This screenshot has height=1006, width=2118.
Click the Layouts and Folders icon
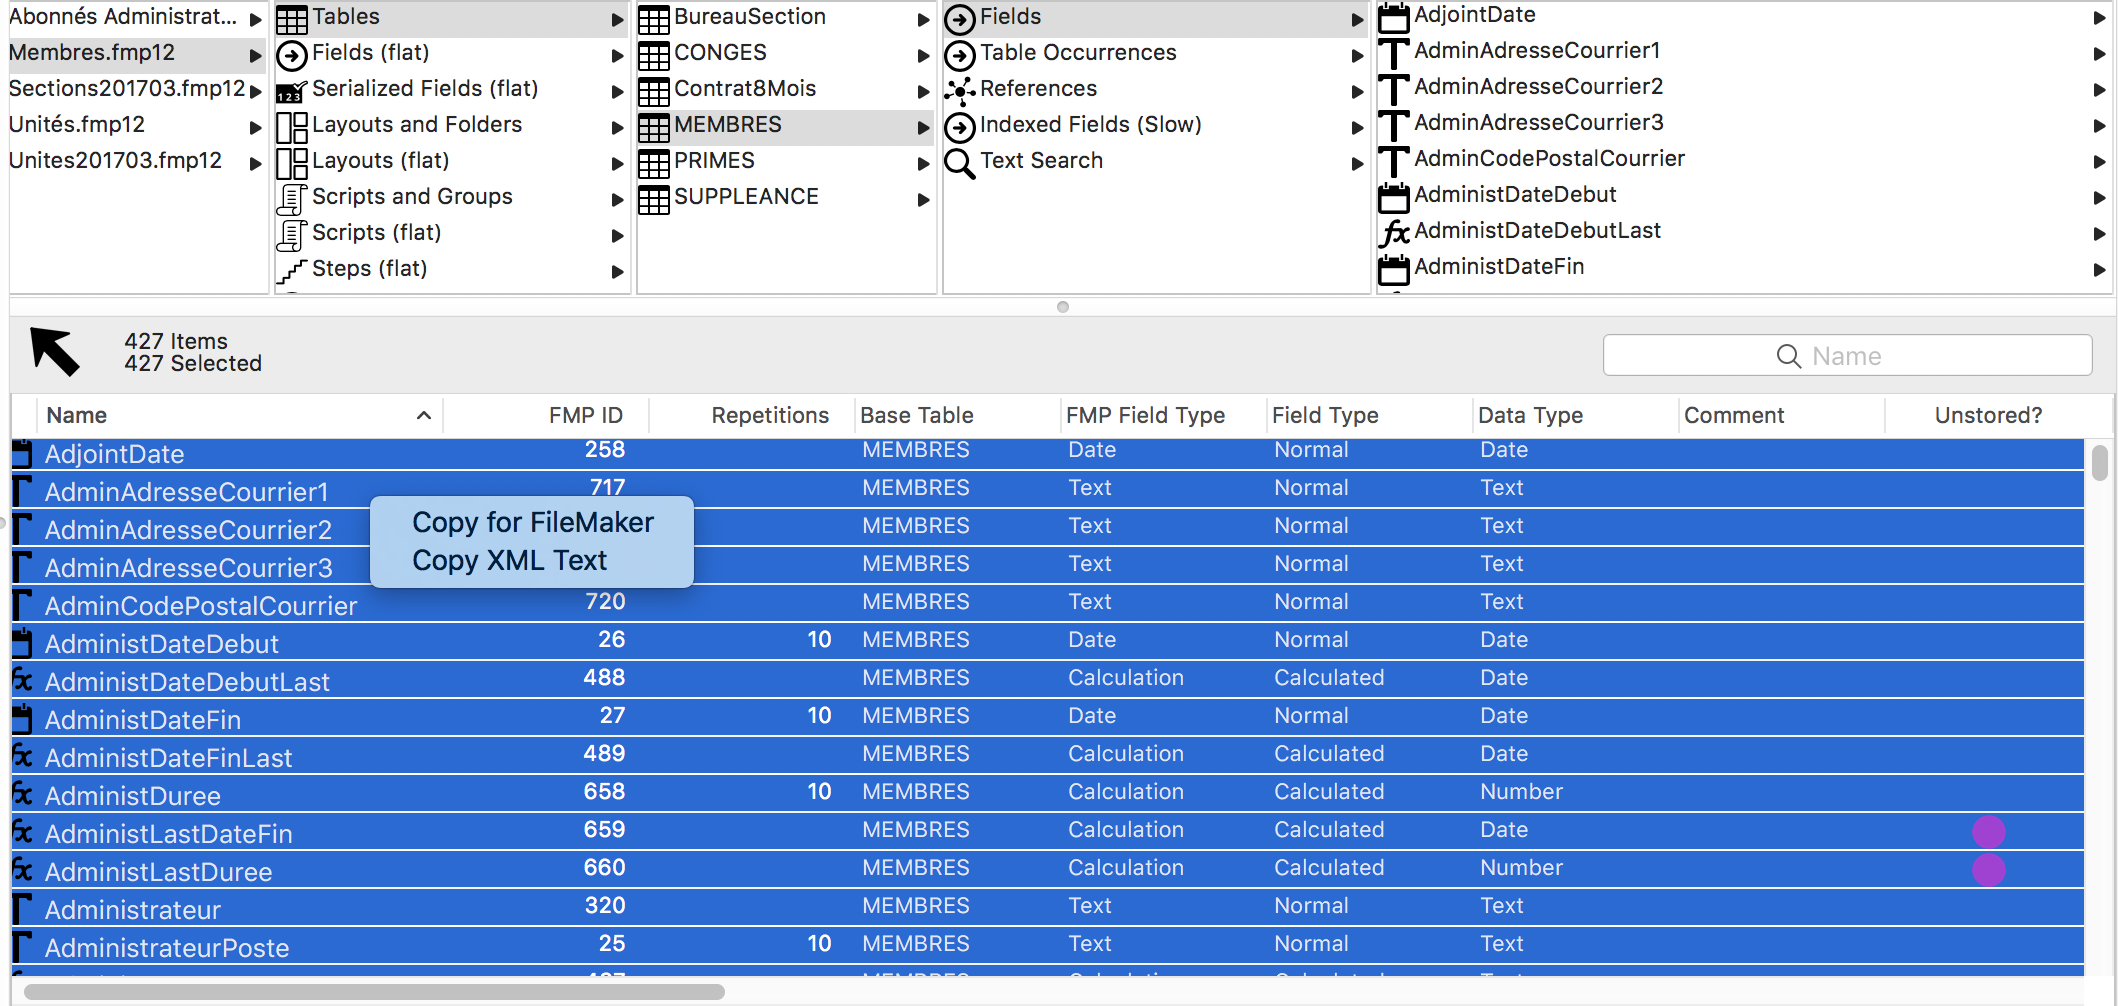coord(291,127)
